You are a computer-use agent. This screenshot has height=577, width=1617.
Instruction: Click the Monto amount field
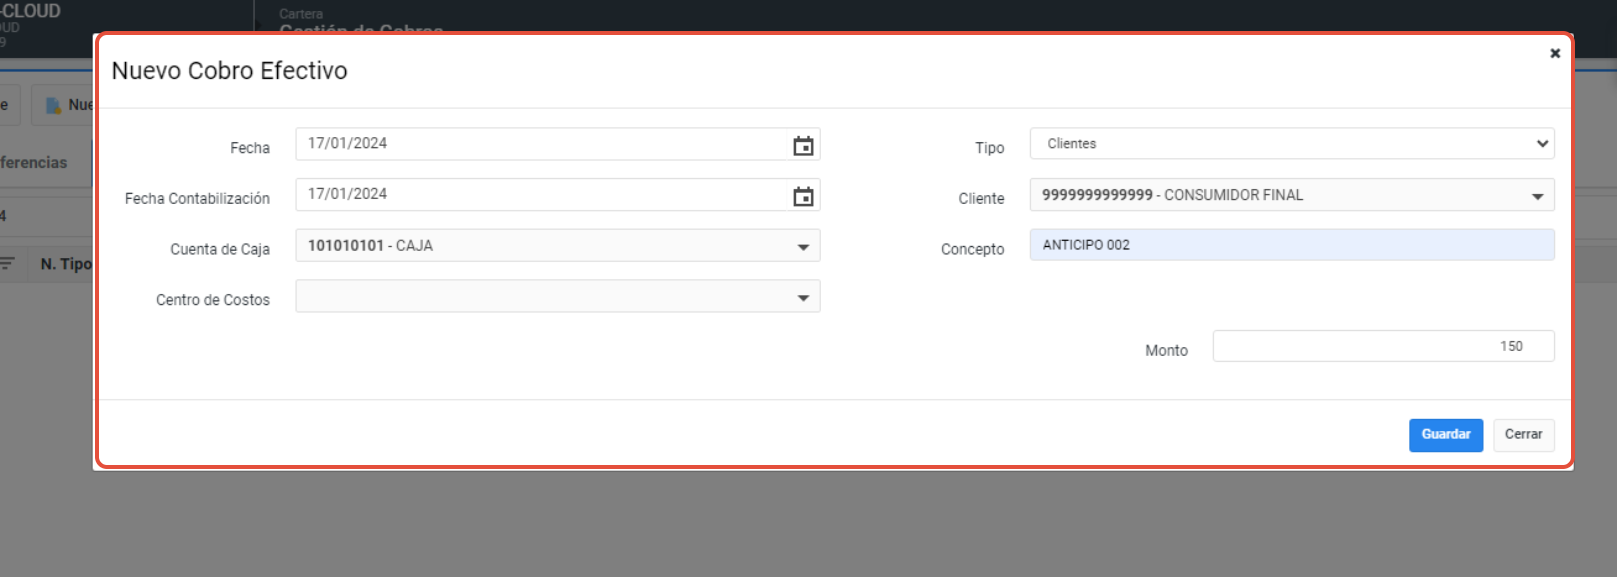1383,346
